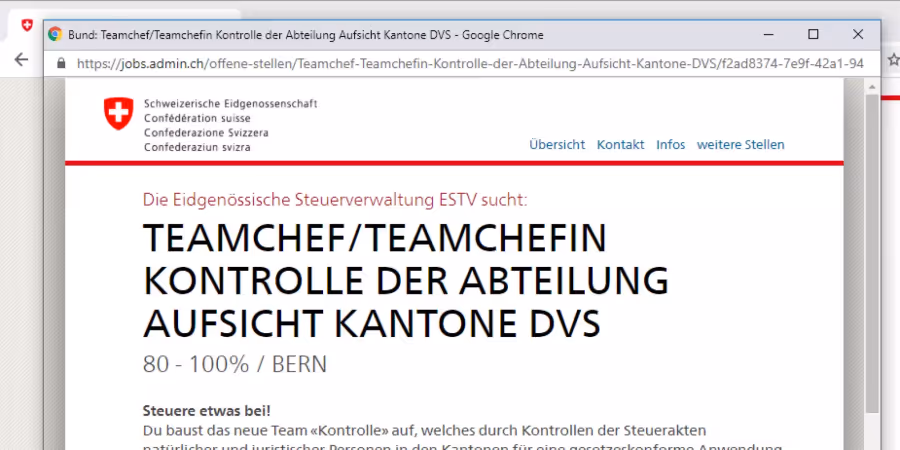Click the line 'Die Eidgenössische Steuerverwaltung ESTV sucht:'
This screenshot has width=900, height=450.
coord(335,200)
